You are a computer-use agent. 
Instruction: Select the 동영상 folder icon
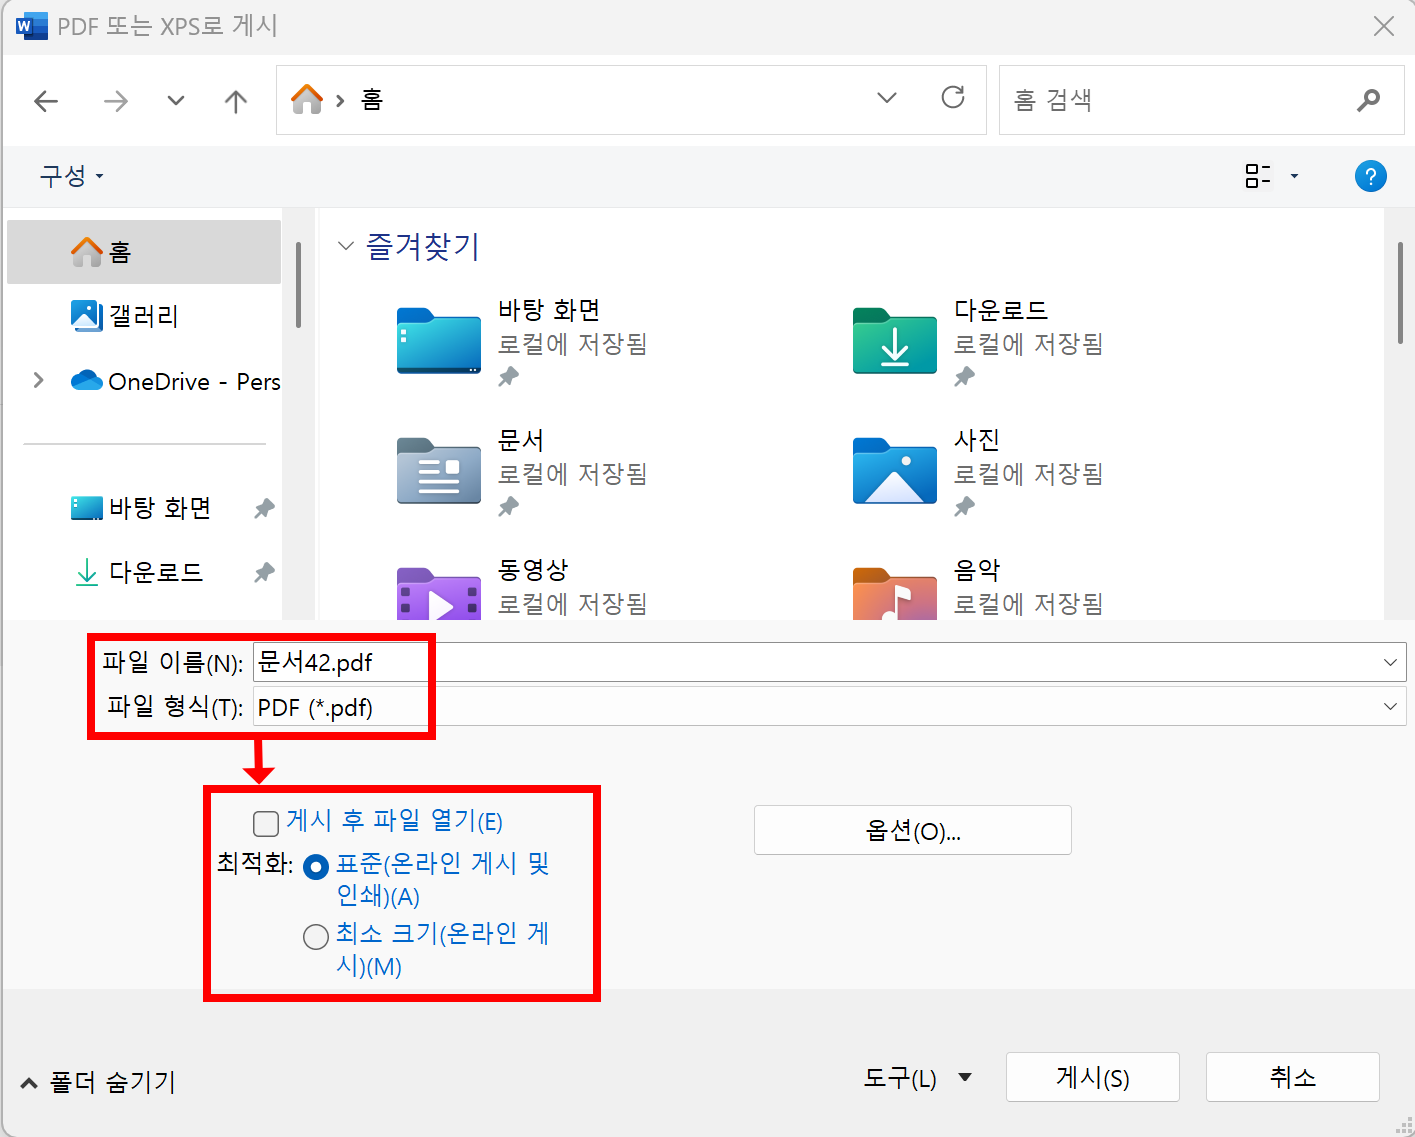[439, 594]
